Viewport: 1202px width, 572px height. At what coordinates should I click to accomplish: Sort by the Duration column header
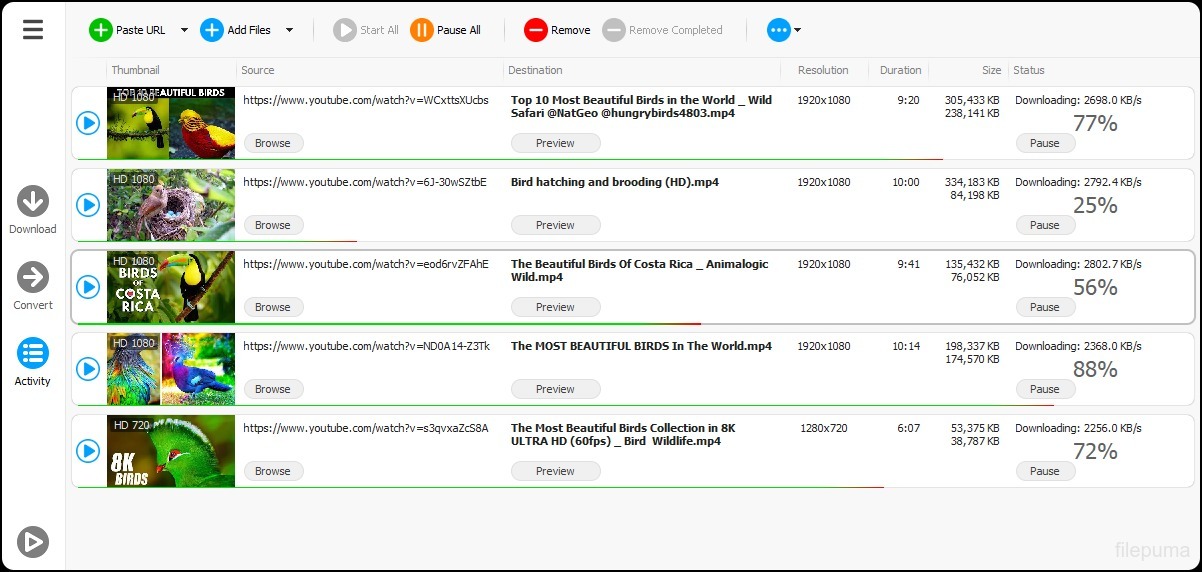[900, 70]
